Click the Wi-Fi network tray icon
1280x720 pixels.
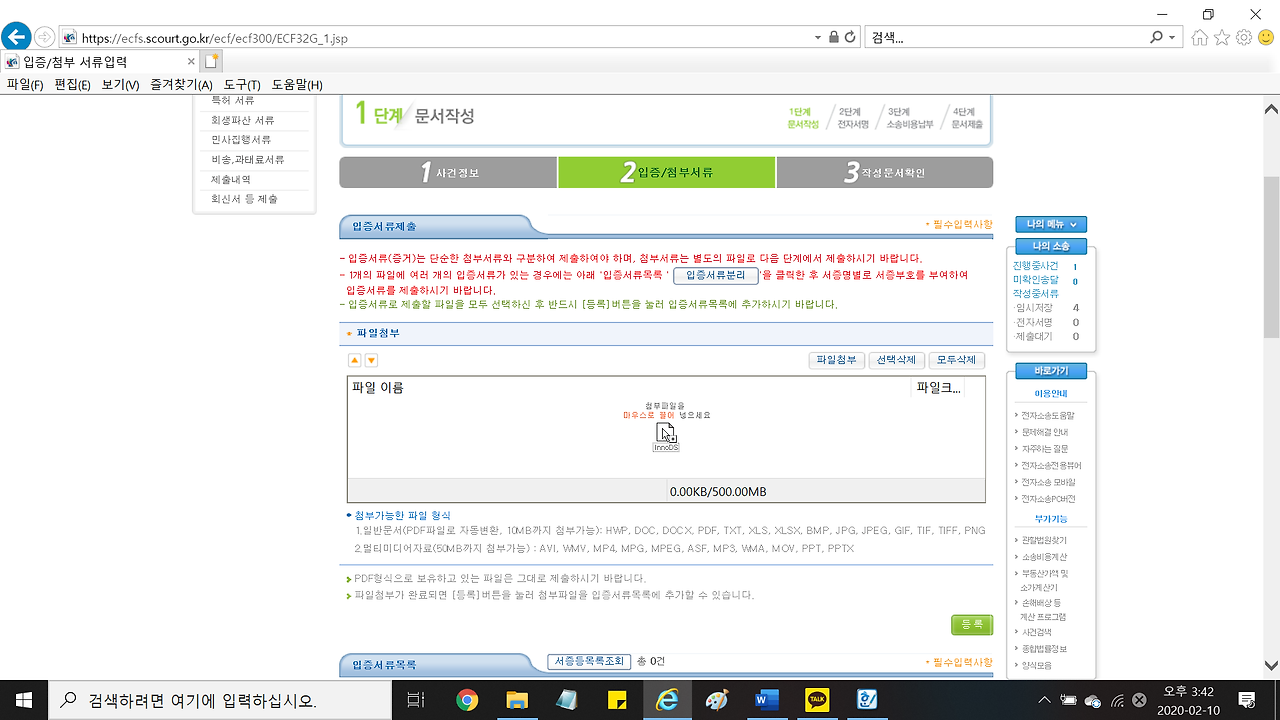click(x=1117, y=700)
